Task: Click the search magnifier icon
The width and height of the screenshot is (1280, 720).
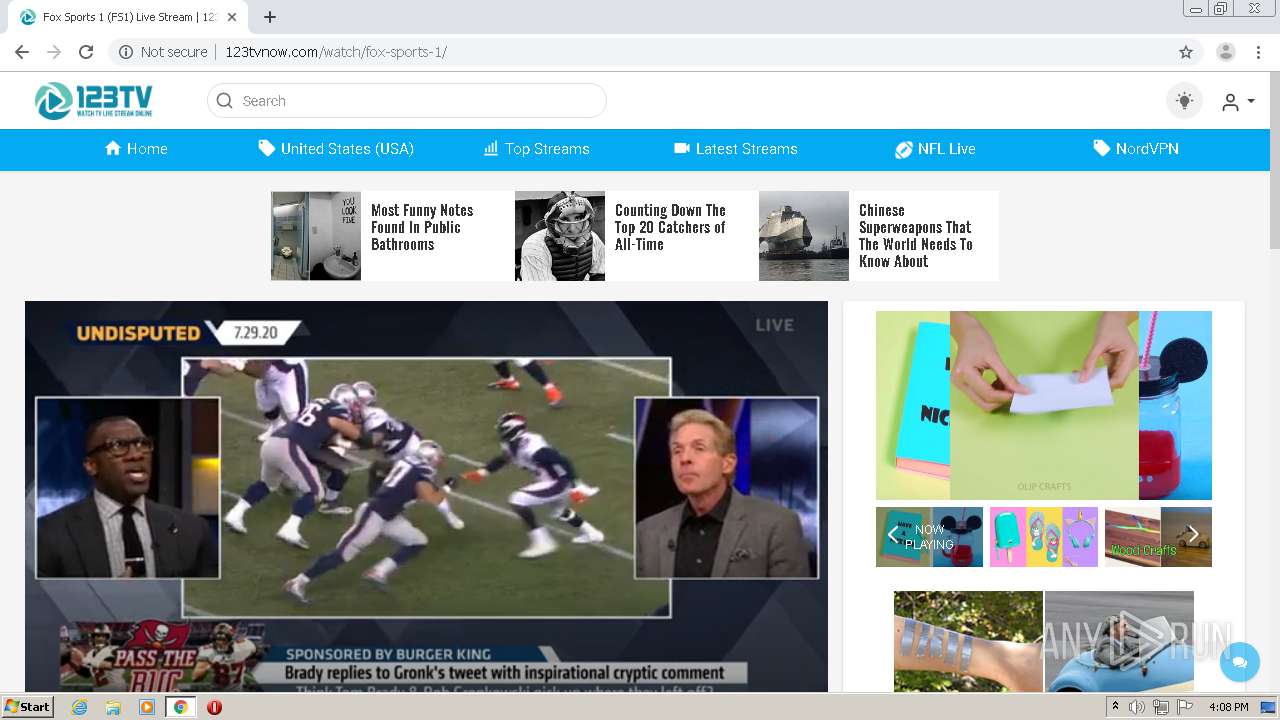Action: click(x=225, y=101)
